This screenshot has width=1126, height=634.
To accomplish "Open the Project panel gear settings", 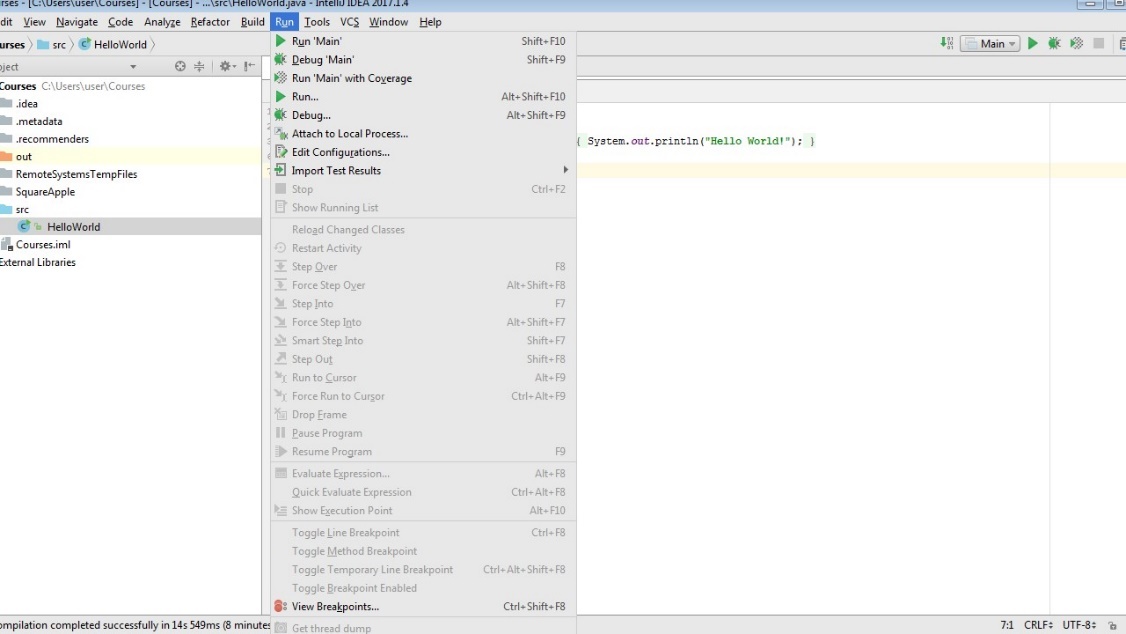I will pyautogui.click(x=226, y=67).
